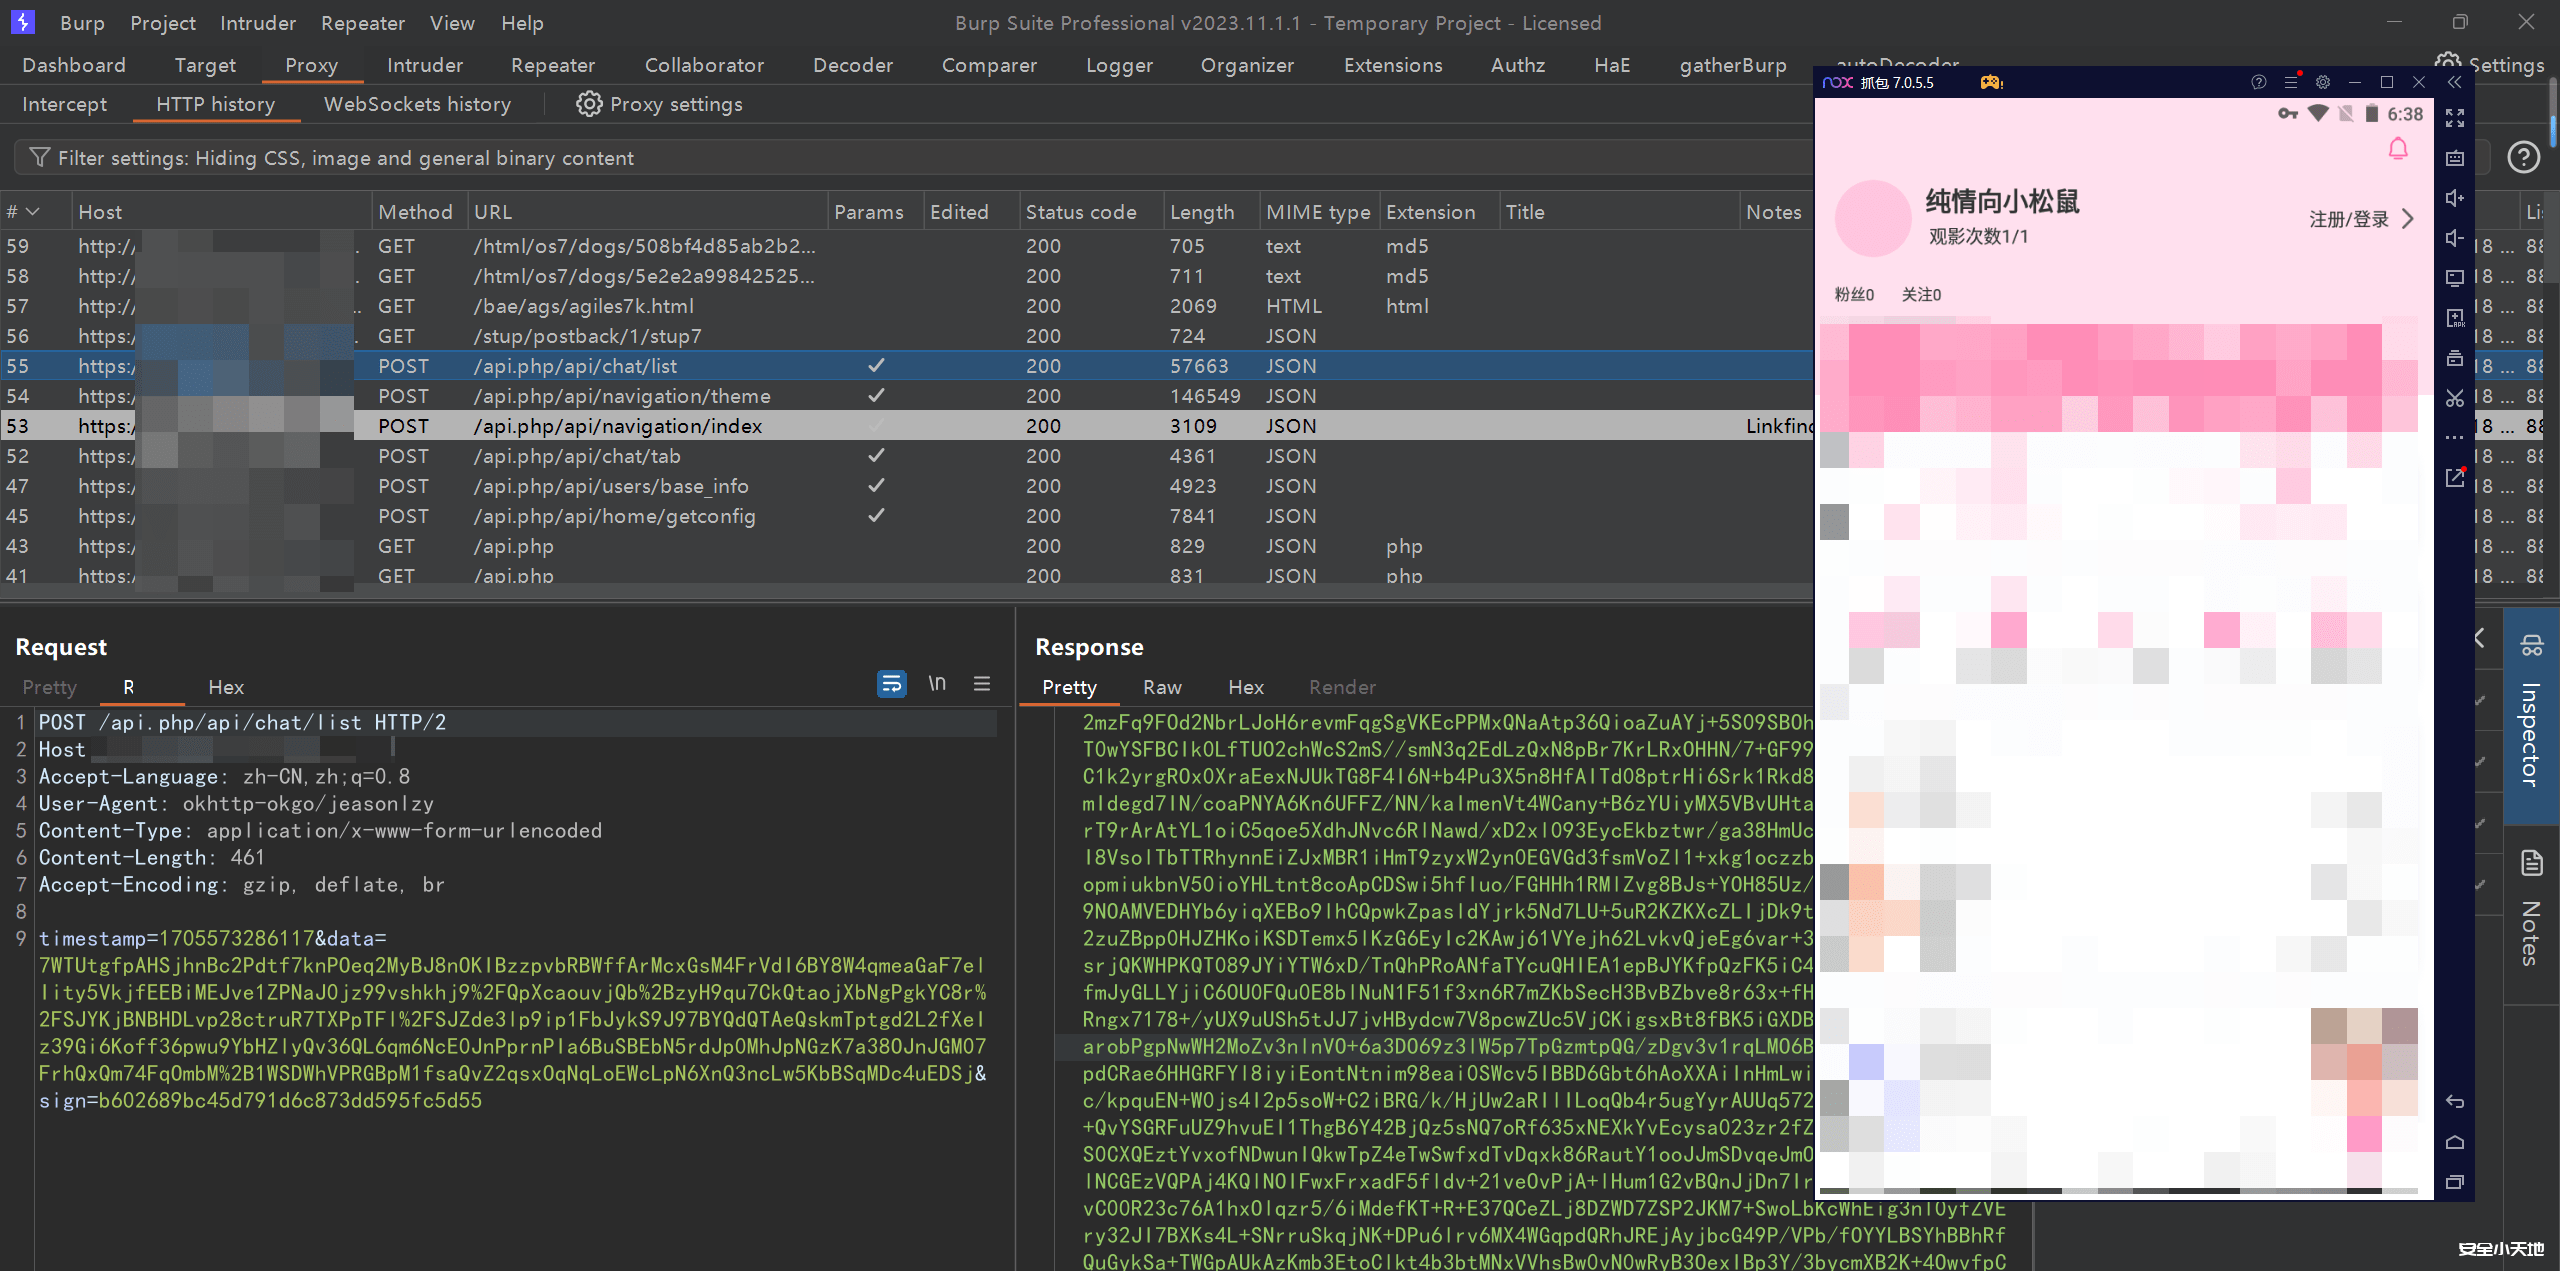Click the Nox emulator fullscreen icon

pos(2455,118)
